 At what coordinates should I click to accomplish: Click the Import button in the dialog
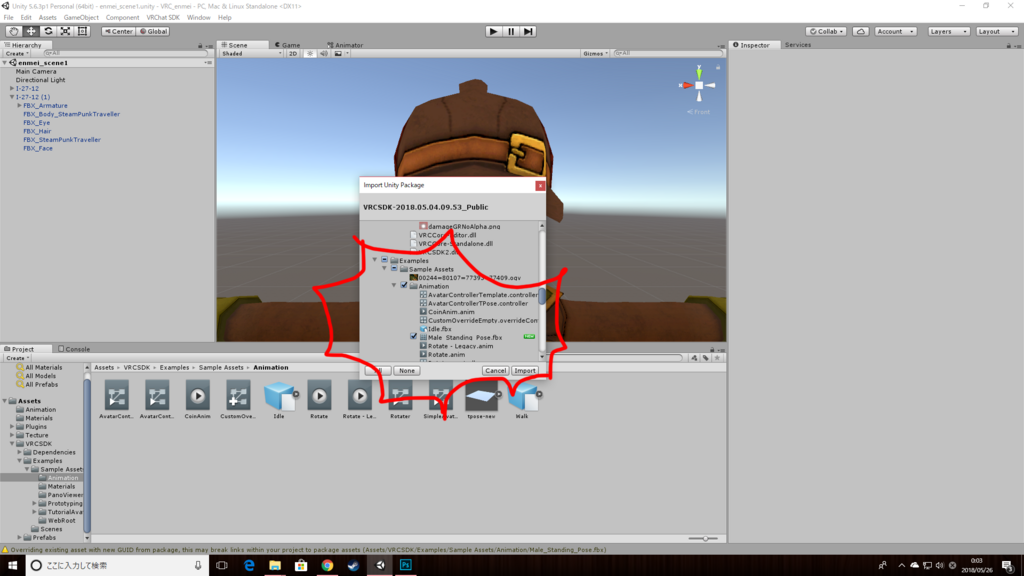pos(526,370)
